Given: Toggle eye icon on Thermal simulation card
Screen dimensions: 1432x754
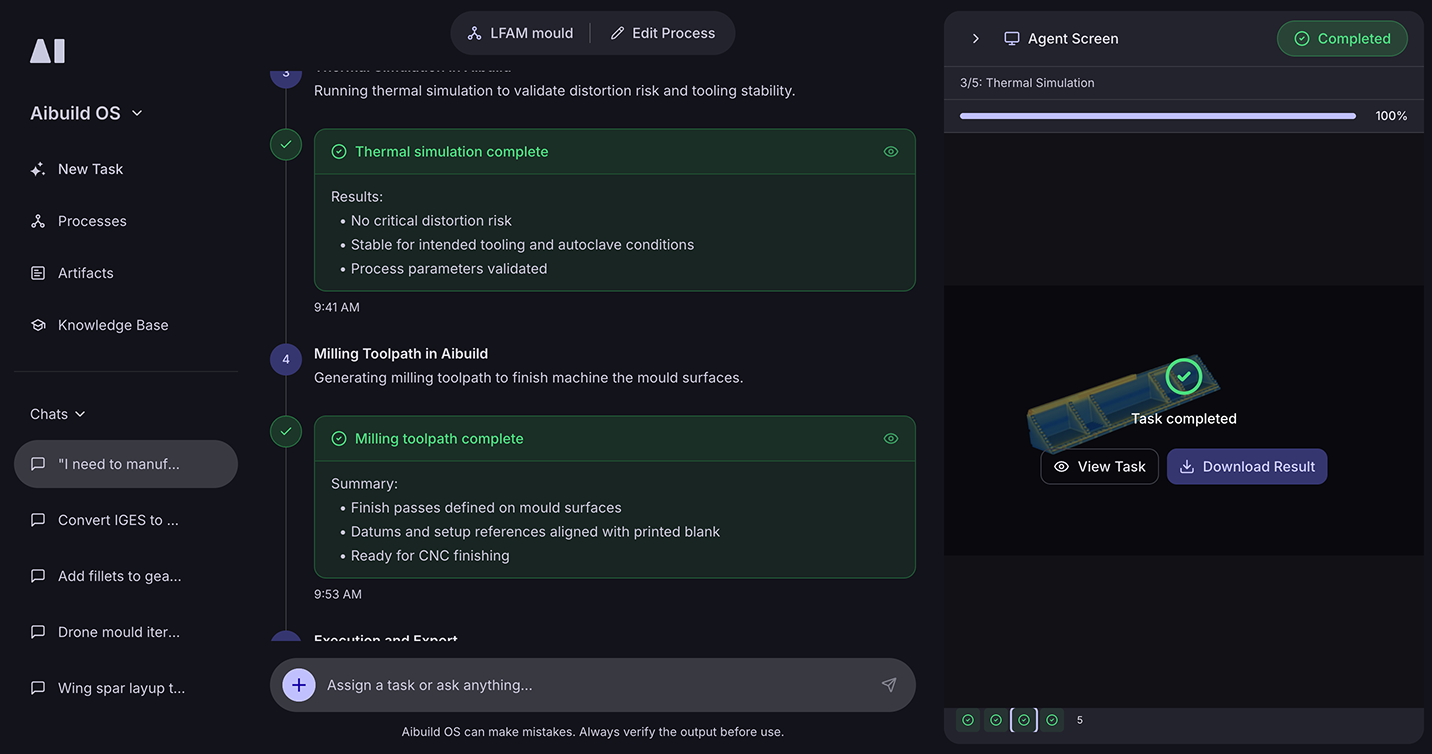Looking at the screenshot, I should click(x=891, y=152).
